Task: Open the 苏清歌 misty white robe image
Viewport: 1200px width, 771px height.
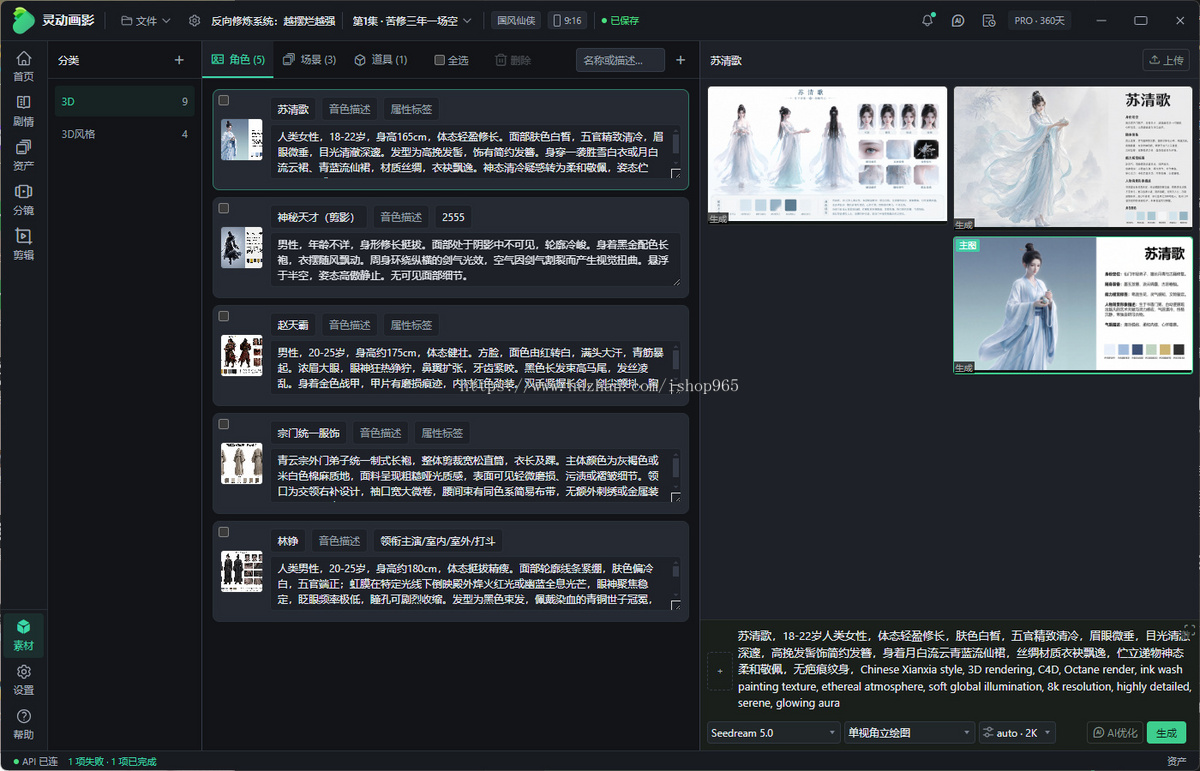Action: click(x=1073, y=159)
